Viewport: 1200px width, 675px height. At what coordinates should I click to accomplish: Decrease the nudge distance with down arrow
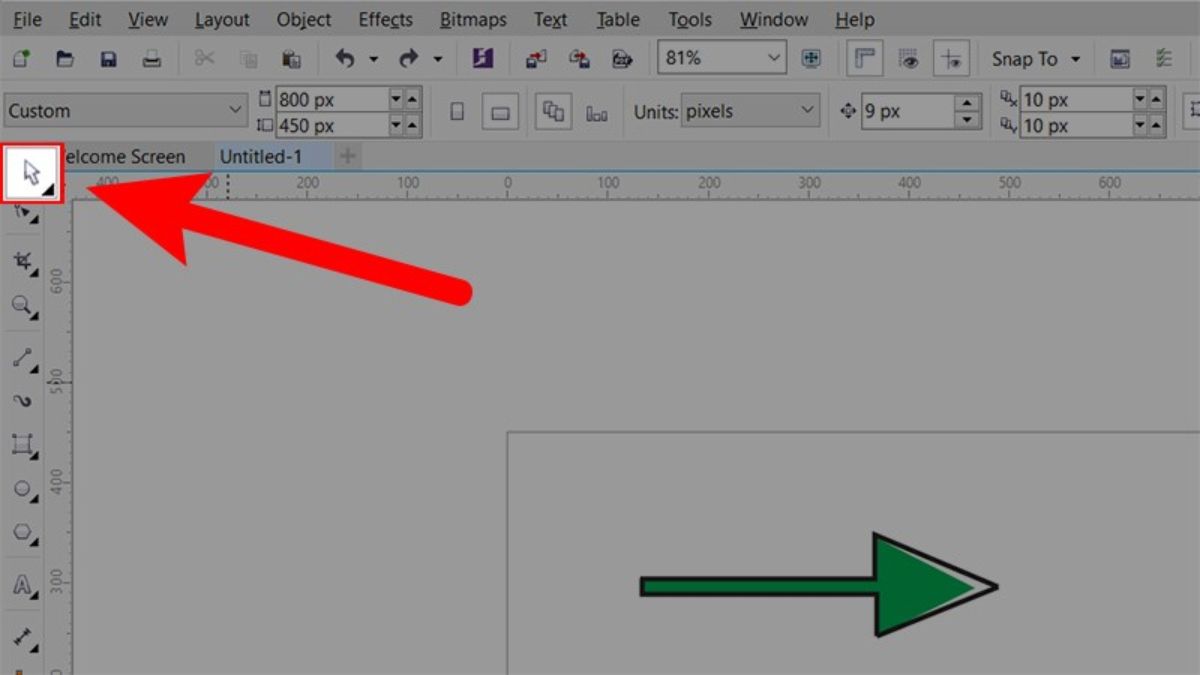967,120
